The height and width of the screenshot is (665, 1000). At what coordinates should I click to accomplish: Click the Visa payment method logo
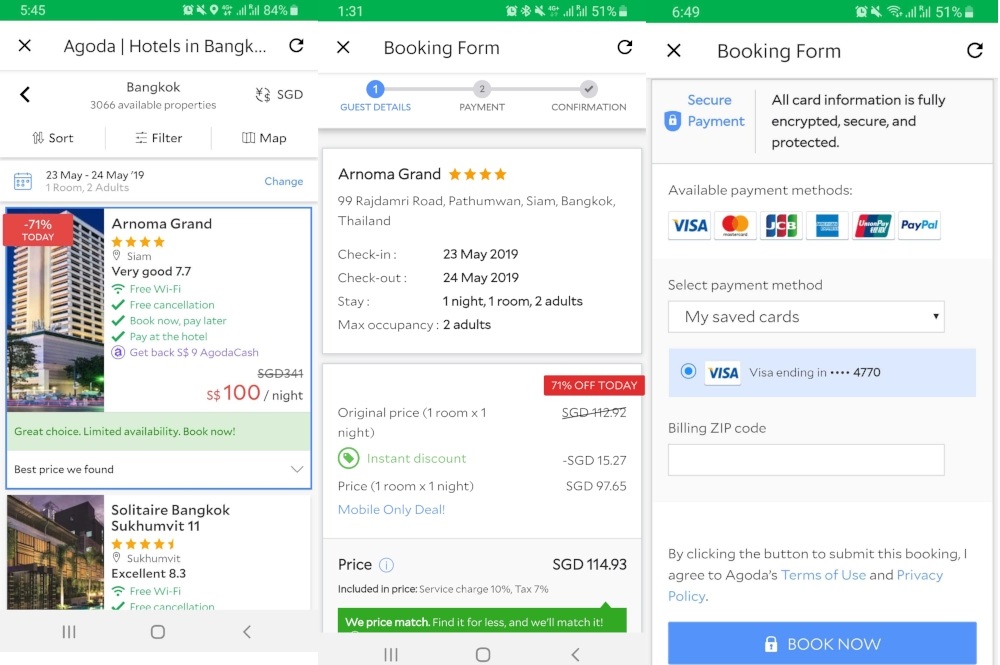pyautogui.click(x=689, y=225)
